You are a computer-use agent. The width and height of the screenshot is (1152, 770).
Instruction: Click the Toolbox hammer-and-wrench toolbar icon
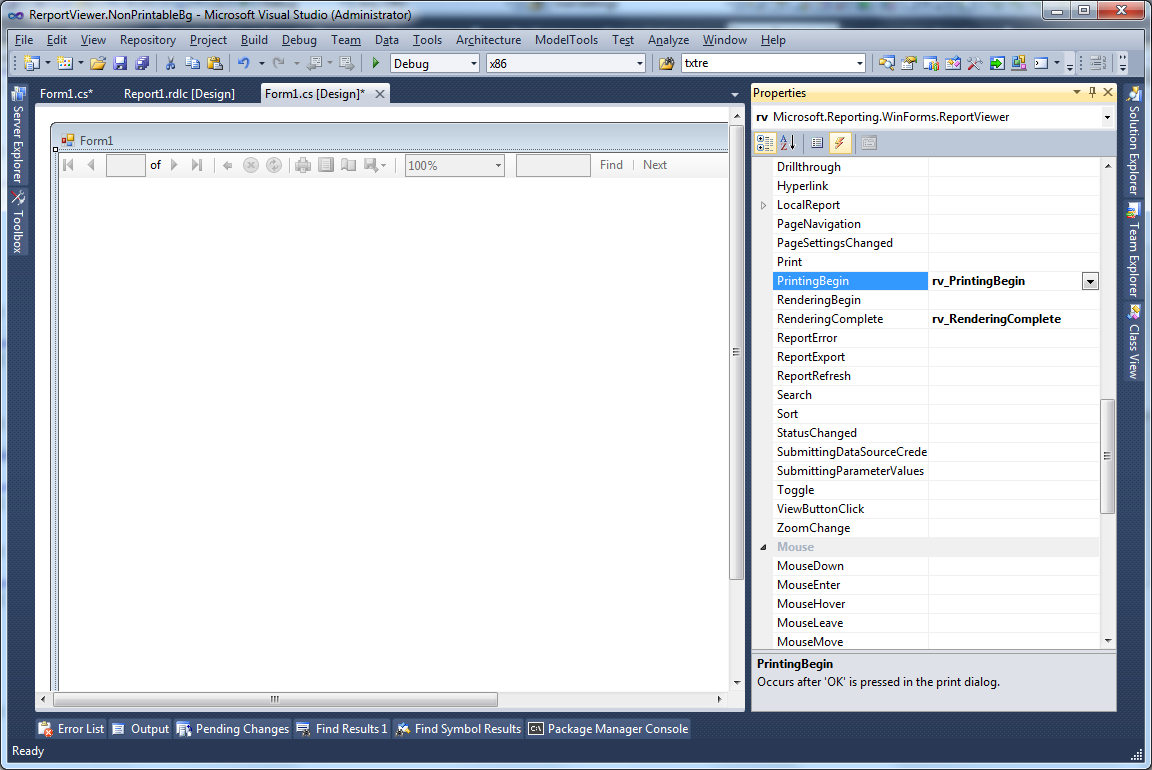(x=975, y=63)
